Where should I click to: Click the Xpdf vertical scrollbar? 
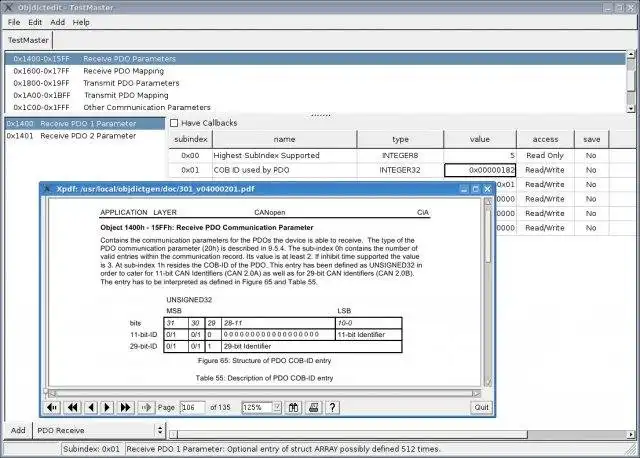[488, 293]
